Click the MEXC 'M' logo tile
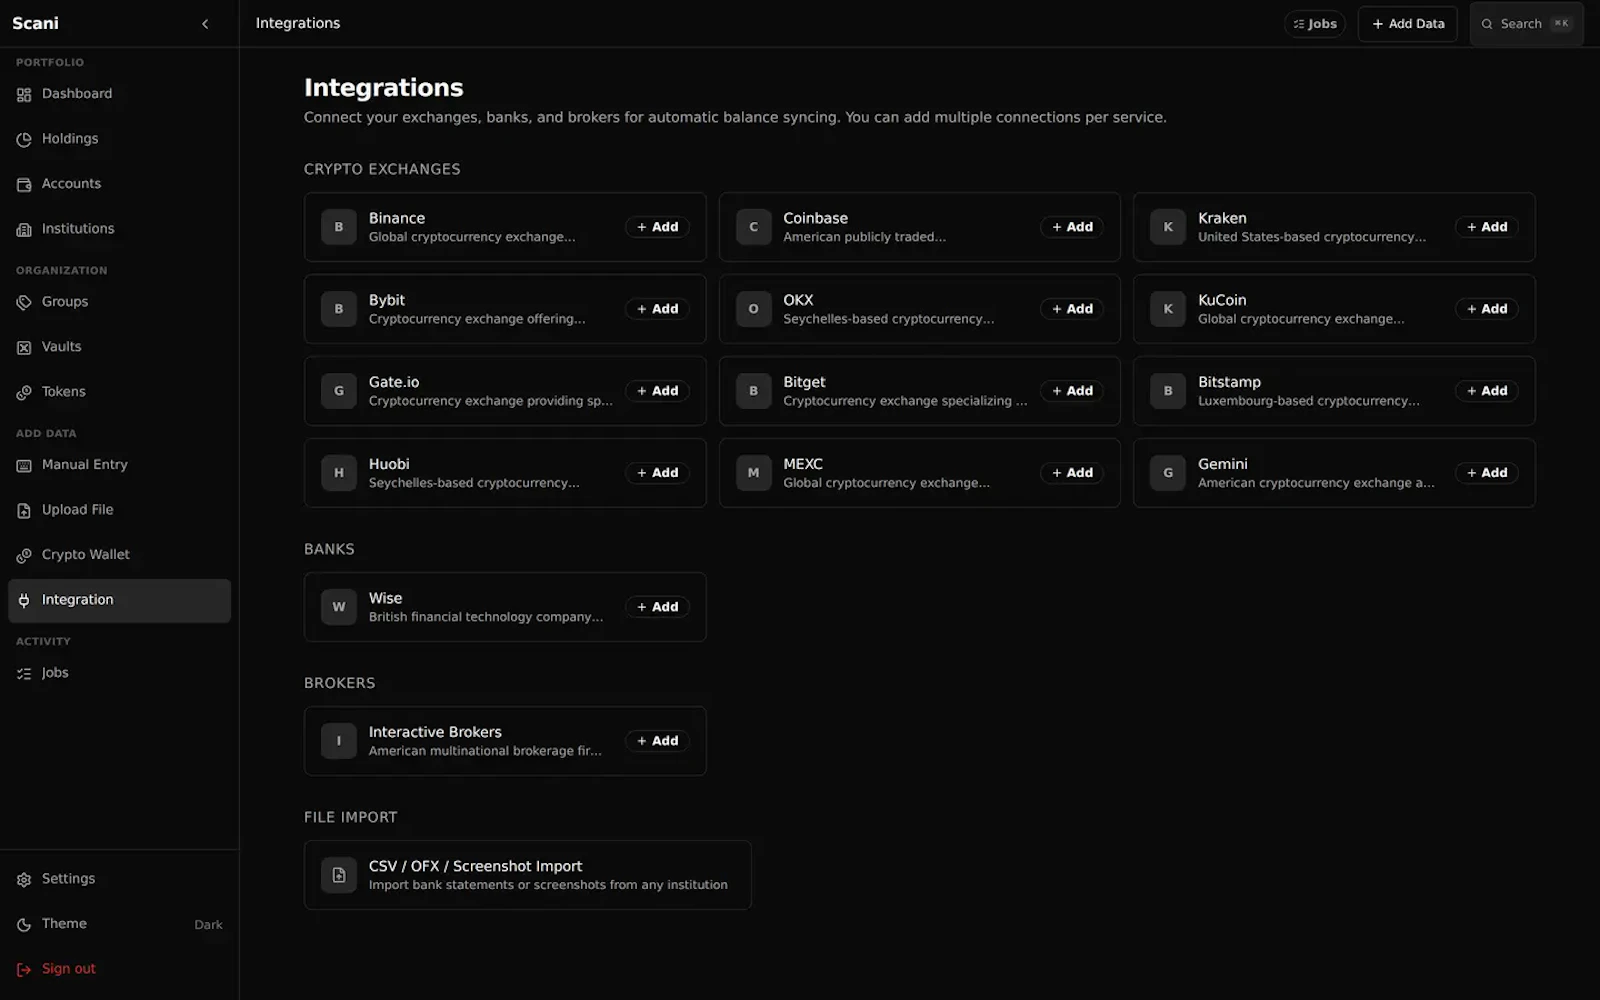 tap(754, 473)
